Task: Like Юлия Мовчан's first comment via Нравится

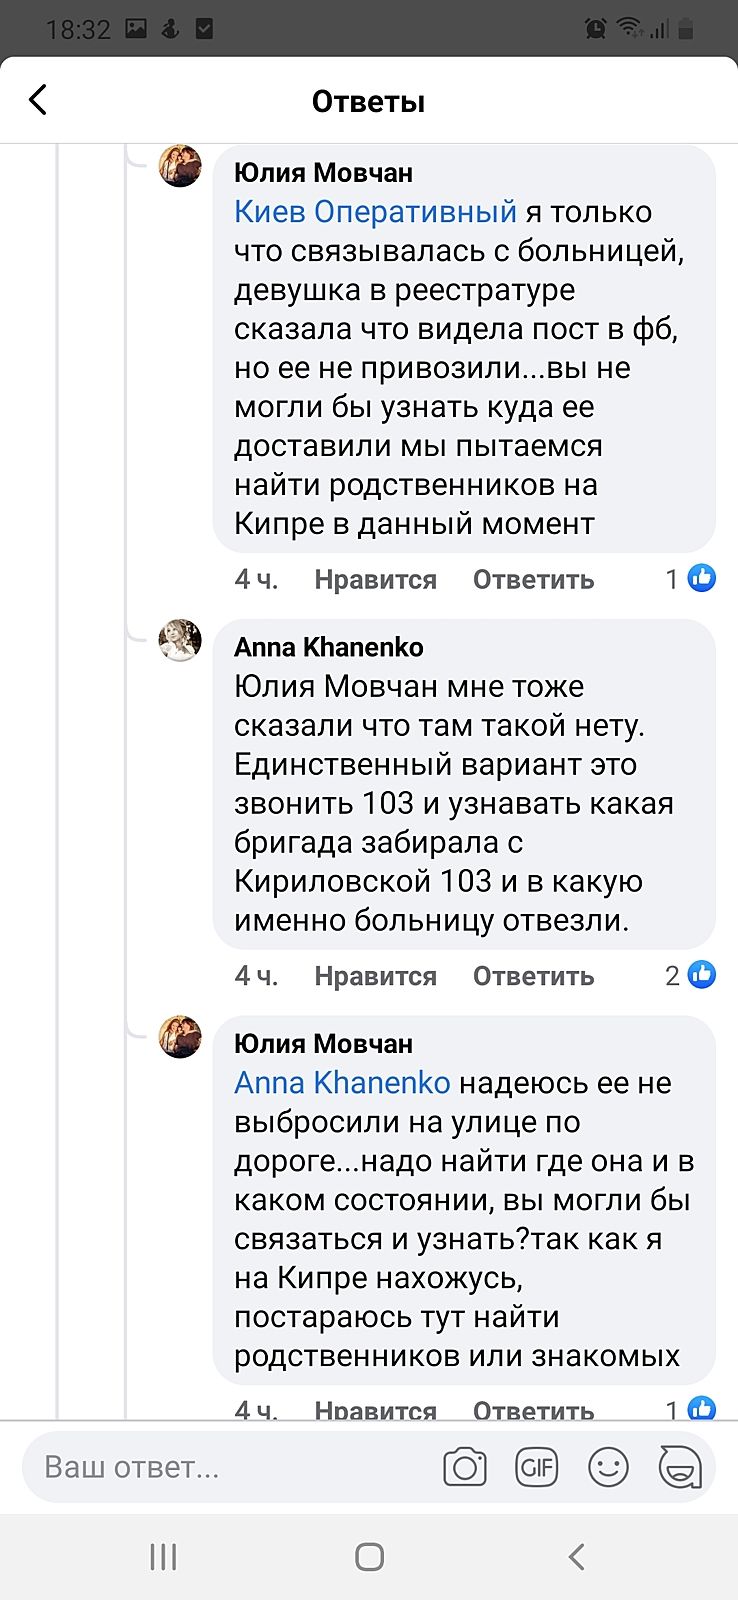Action: [x=375, y=580]
